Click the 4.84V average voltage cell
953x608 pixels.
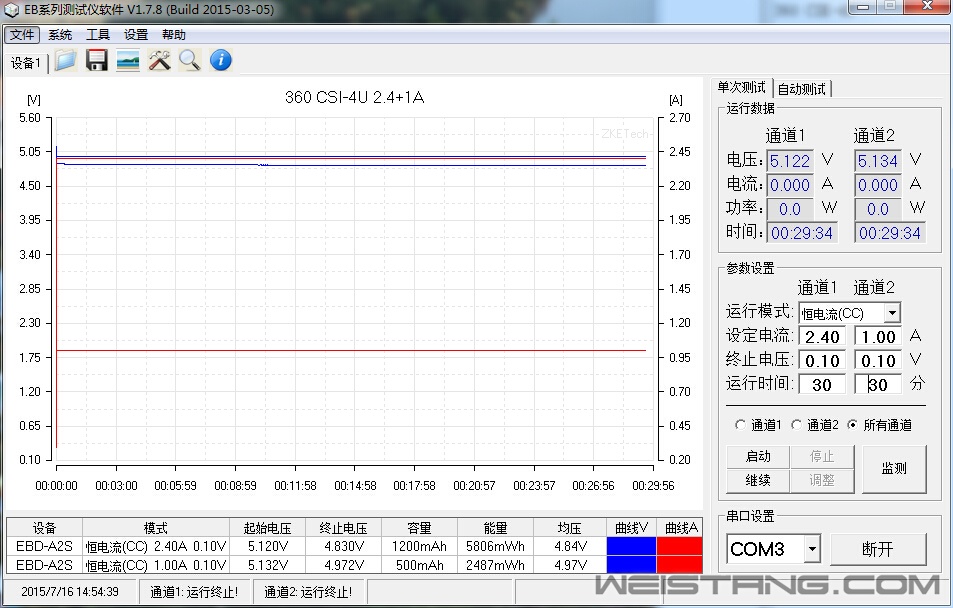click(570, 546)
